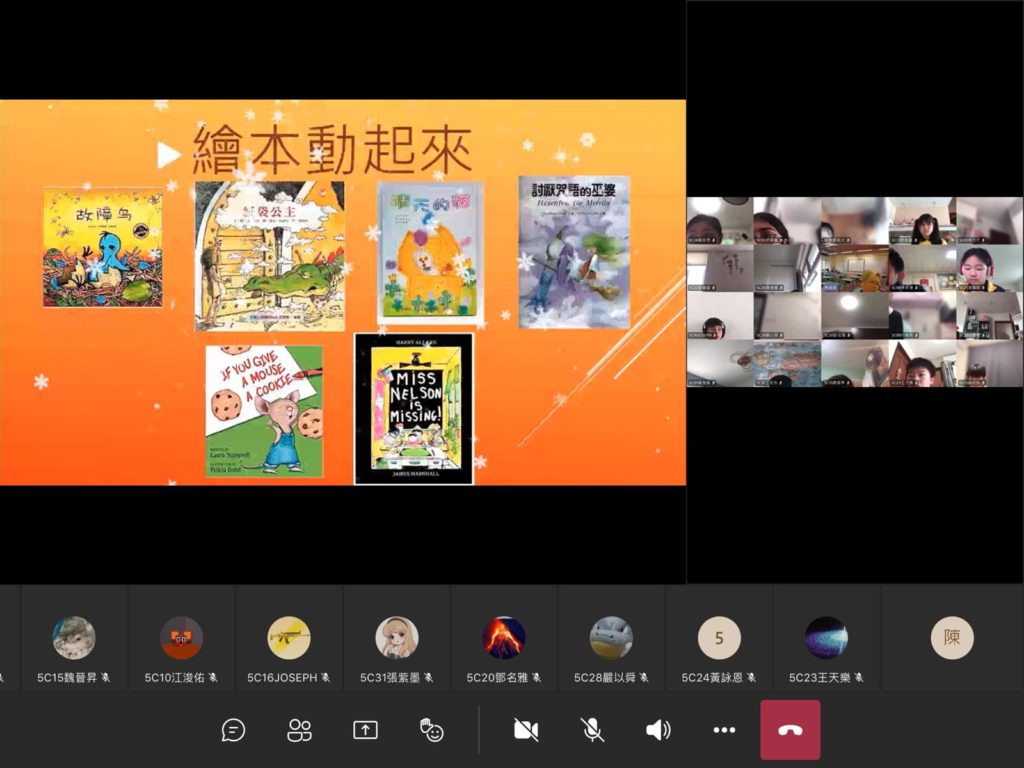Show the participants list
The width and height of the screenshot is (1024, 768).
299,730
